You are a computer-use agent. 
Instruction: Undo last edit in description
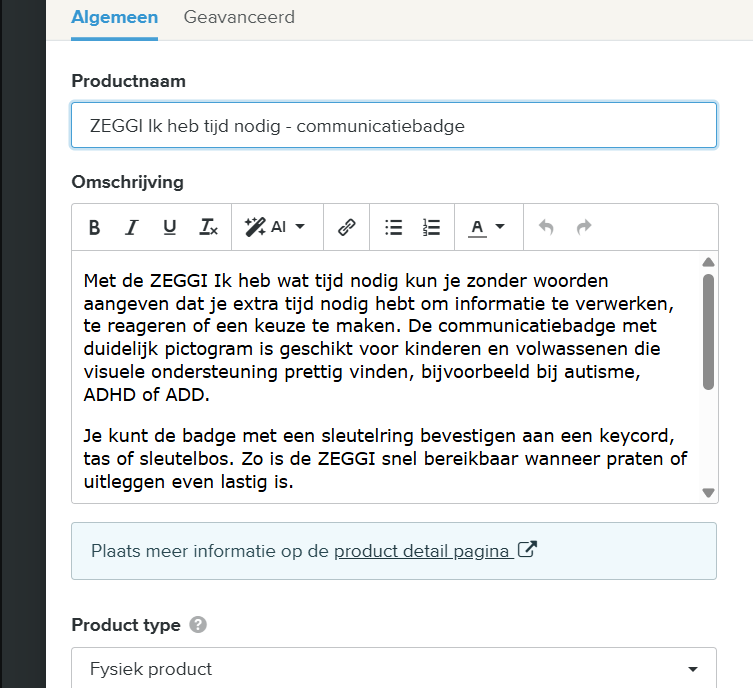pyautogui.click(x=546, y=227)
